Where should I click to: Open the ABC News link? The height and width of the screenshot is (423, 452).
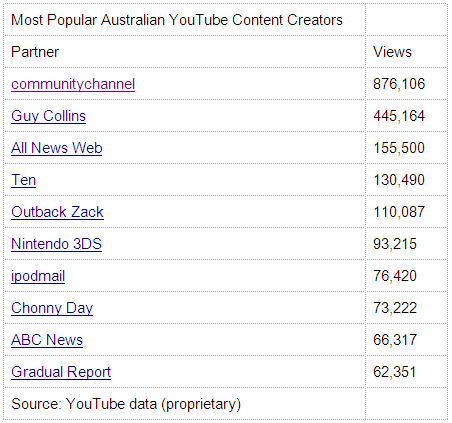click(47, 340)
